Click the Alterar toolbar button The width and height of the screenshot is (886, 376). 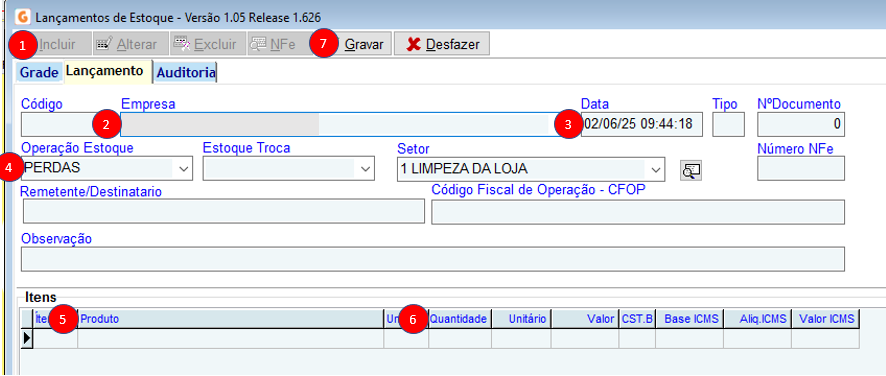(x=131, y=44)
